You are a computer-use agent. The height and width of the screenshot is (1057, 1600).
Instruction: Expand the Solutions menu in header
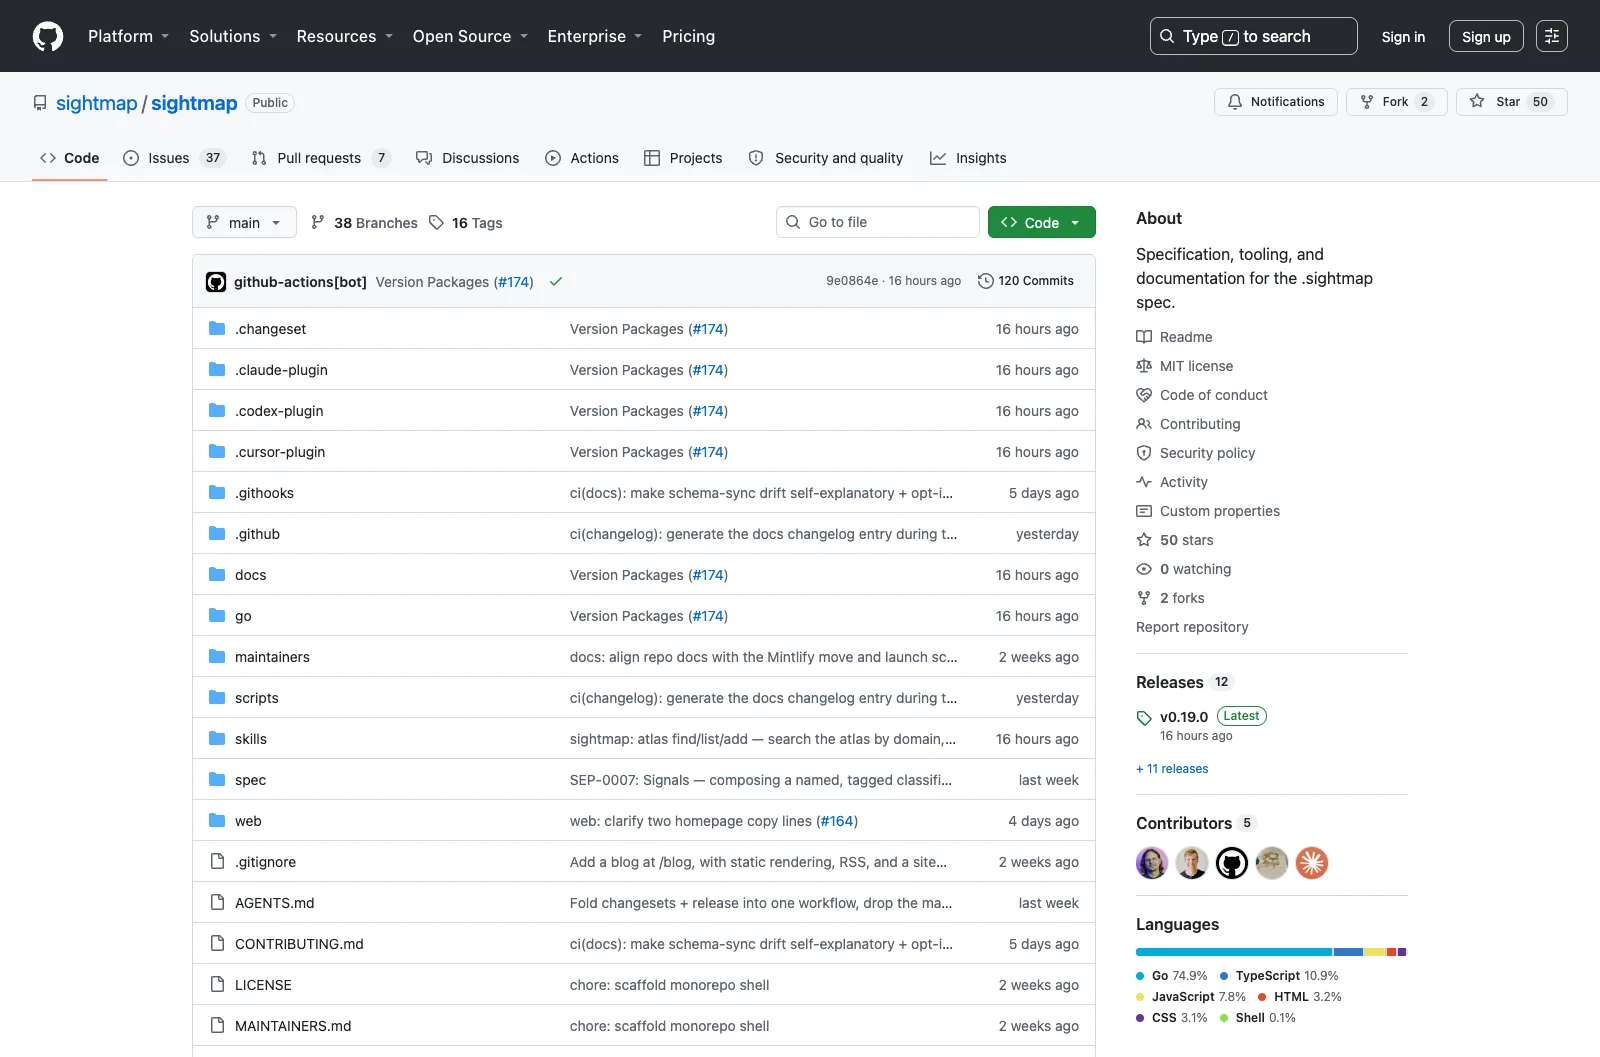click(x=233, y=36)
